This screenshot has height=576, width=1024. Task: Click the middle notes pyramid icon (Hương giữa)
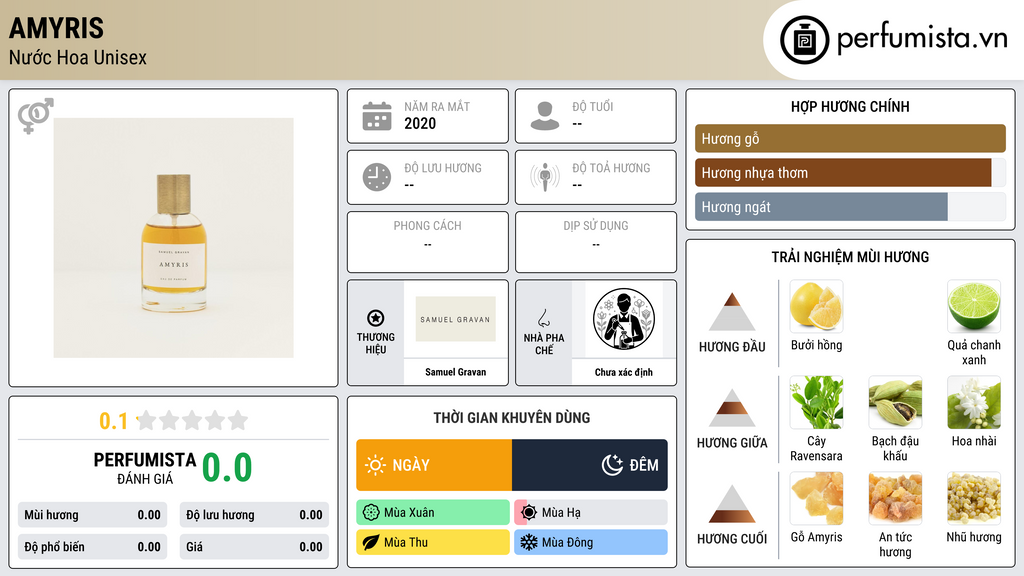[732, 408]
